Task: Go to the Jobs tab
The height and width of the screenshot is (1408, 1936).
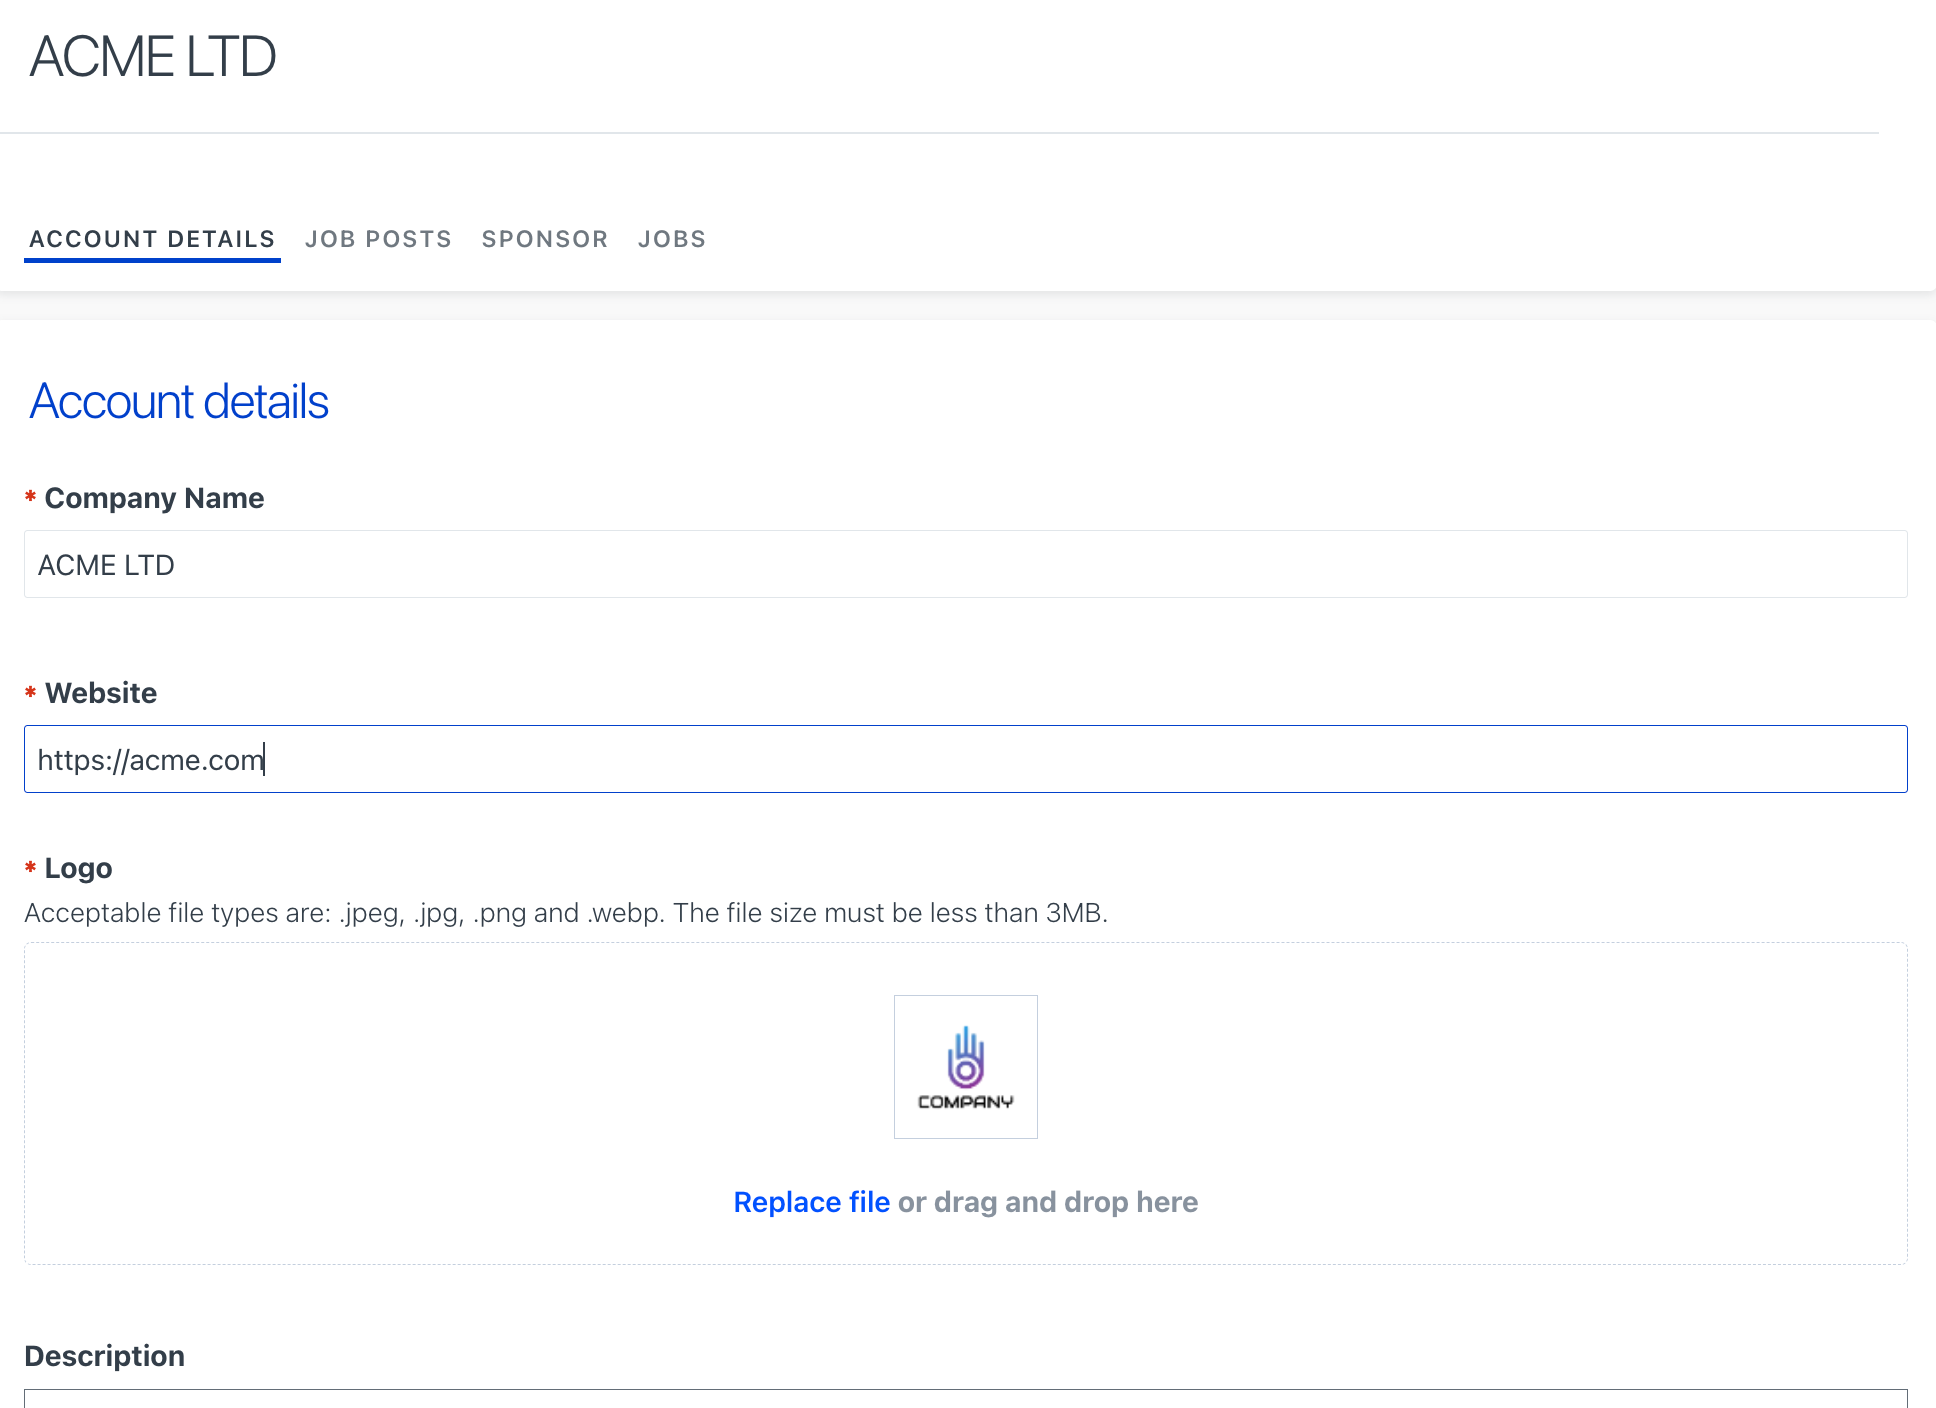Action: (672, 239)
